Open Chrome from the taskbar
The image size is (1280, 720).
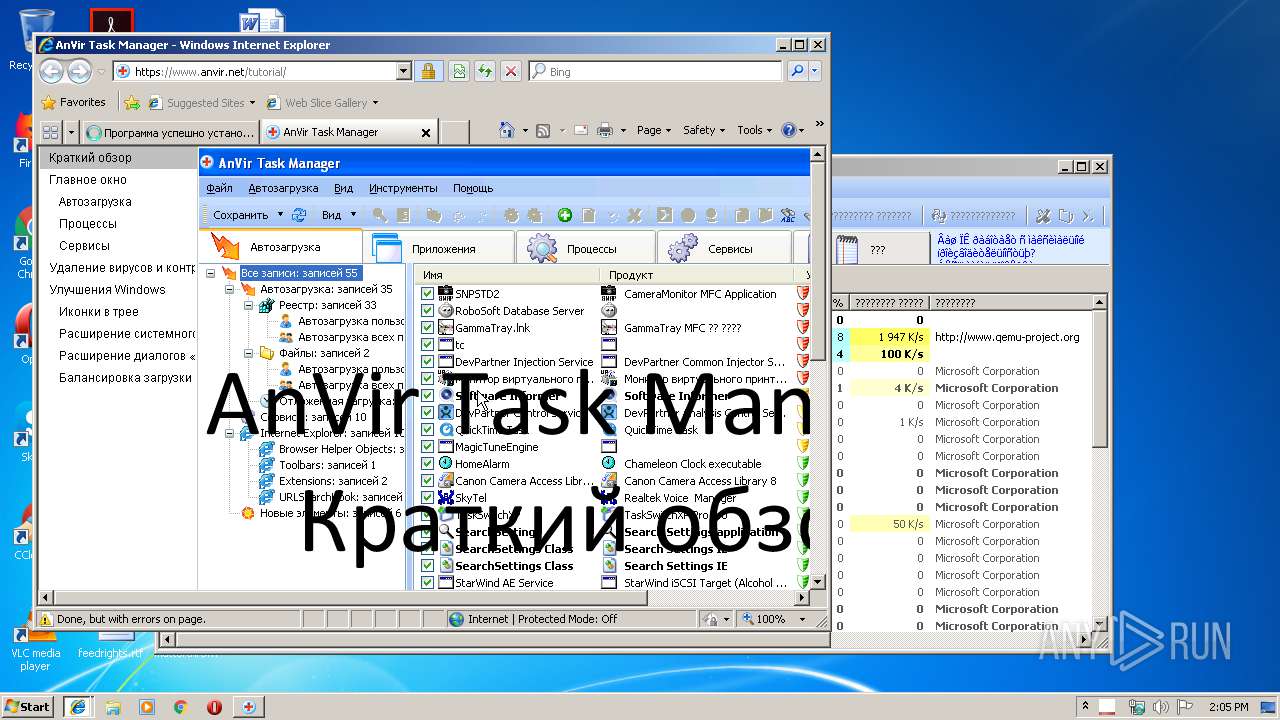click(x=180, y=706)
